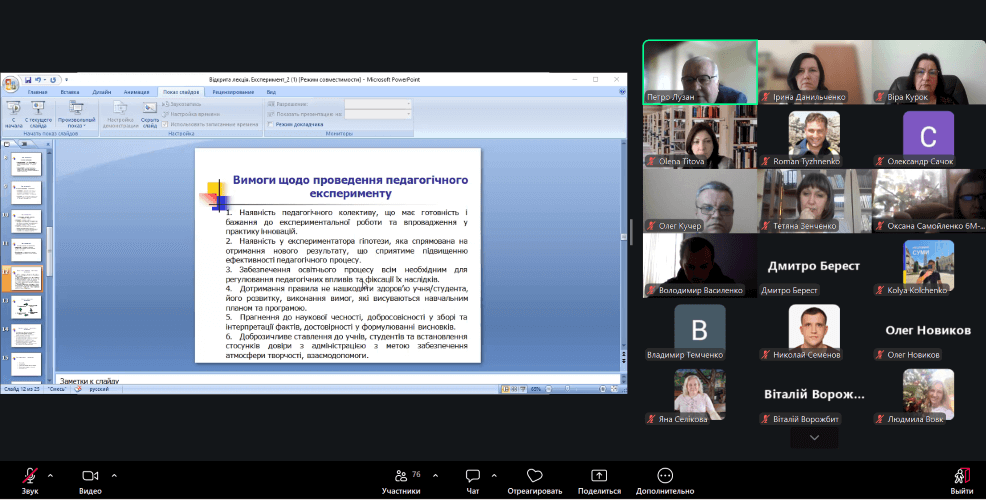Open the Участники participants panel
986x500 pixels.
pyautogui.click(x=400, y=475)
